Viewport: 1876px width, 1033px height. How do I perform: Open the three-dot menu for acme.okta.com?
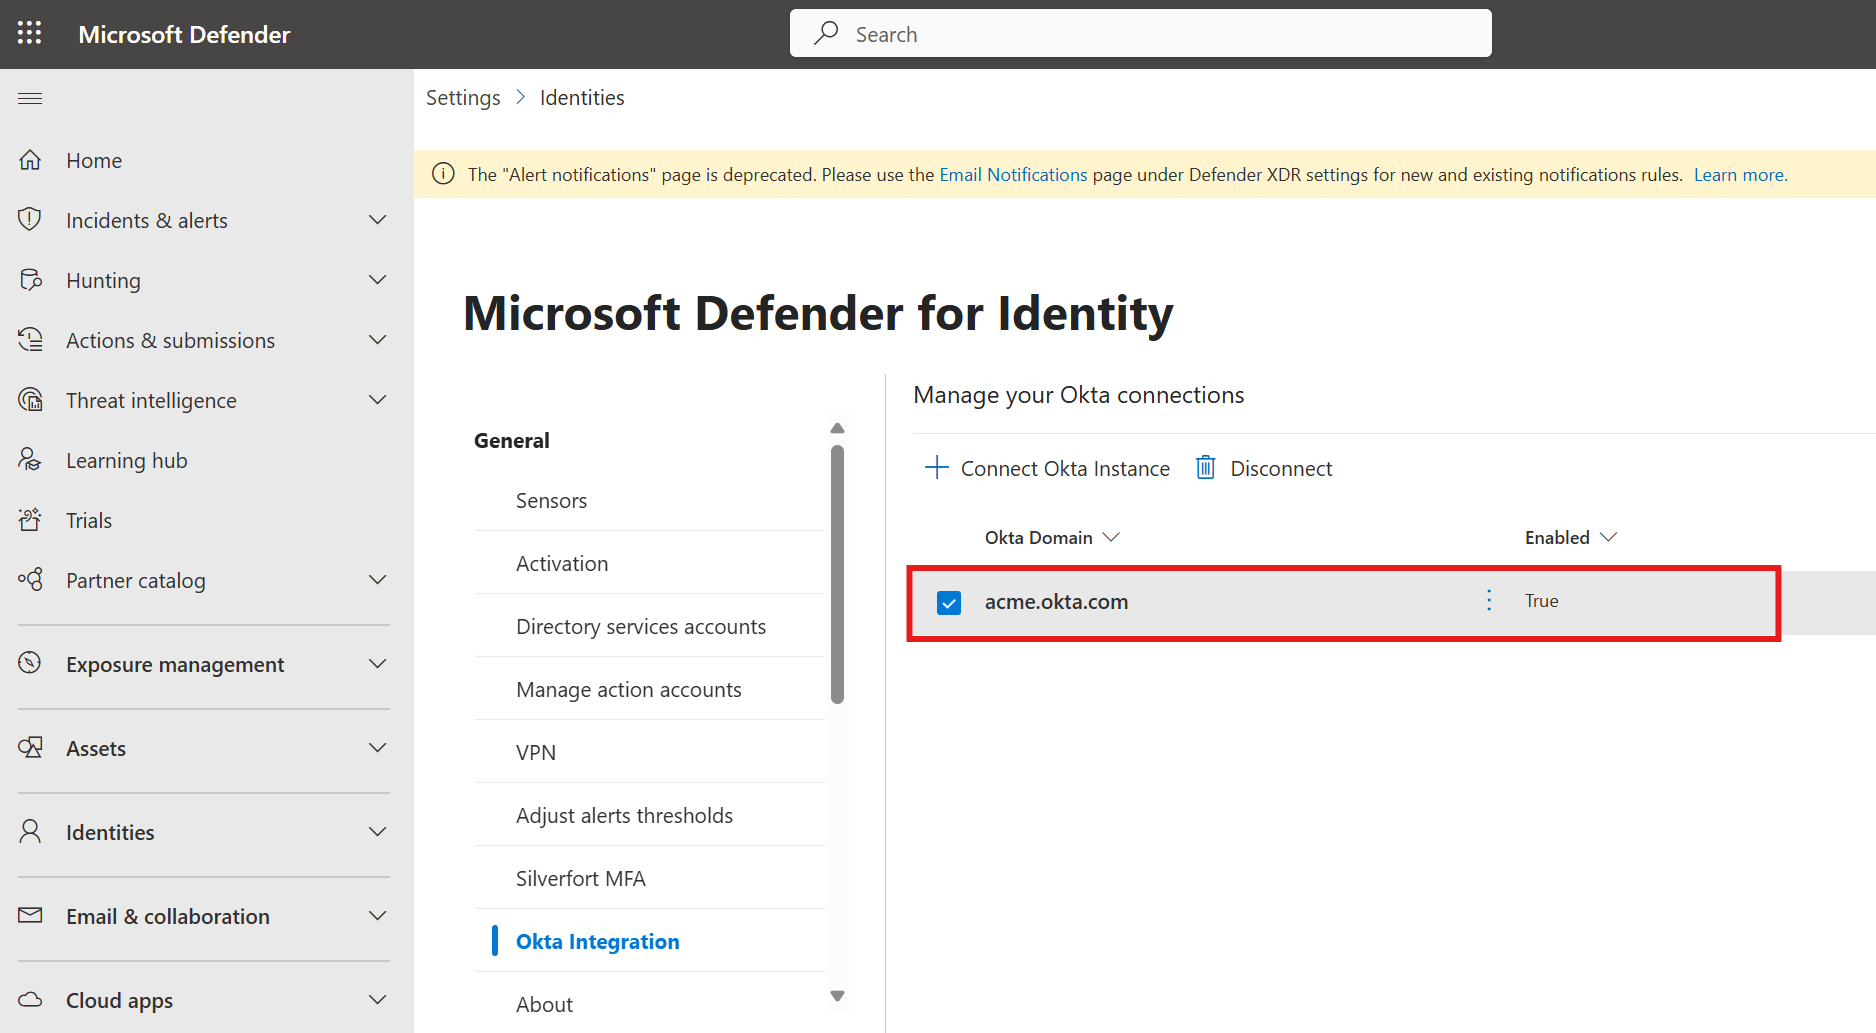(1489, 600)
